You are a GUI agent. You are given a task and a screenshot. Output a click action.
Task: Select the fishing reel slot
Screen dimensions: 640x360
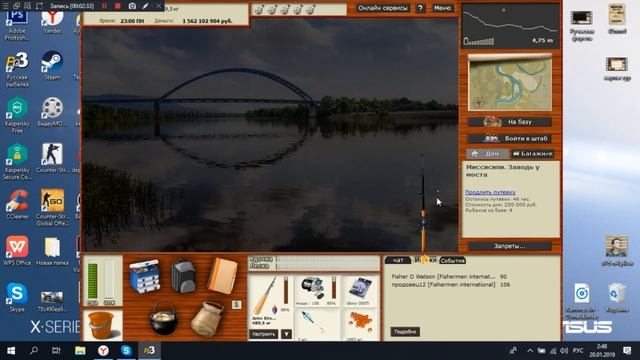[x=313, y=288]
